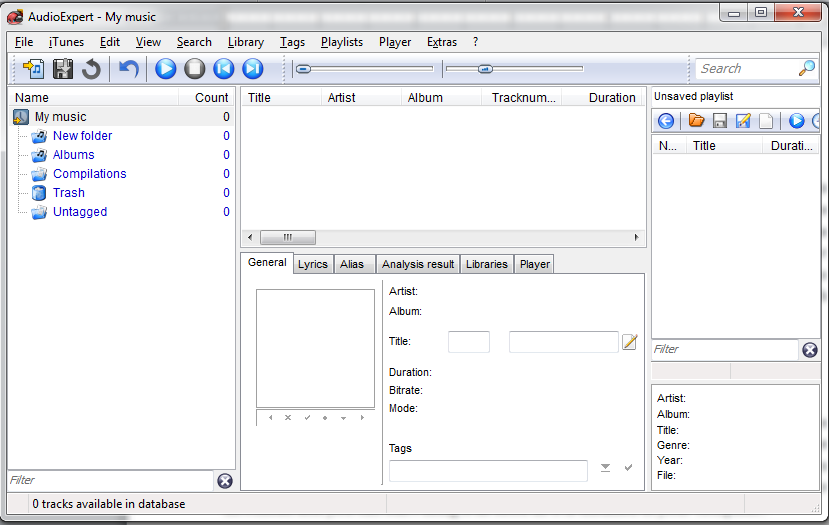Switch to the Lyrics tab
This screenshot has height=525, width=829.
[313, 264]
